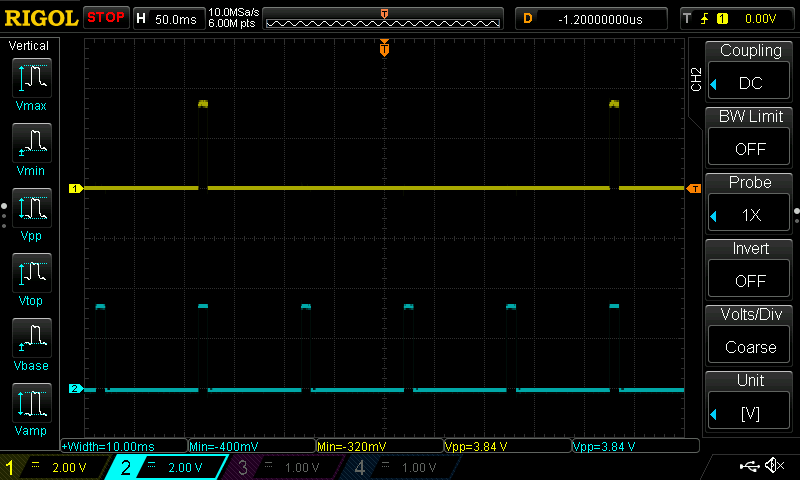Click the waveform memory overview bar
The image size is (800, 480).
383,19
